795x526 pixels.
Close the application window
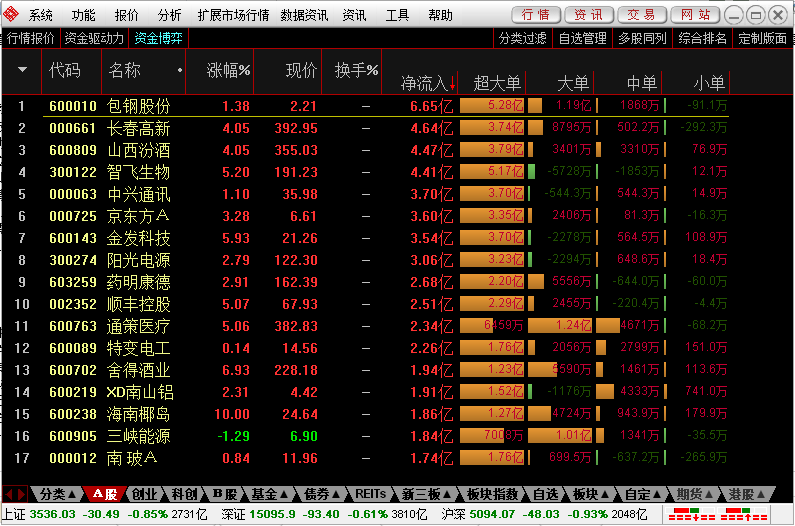click(x=778, y=15)
